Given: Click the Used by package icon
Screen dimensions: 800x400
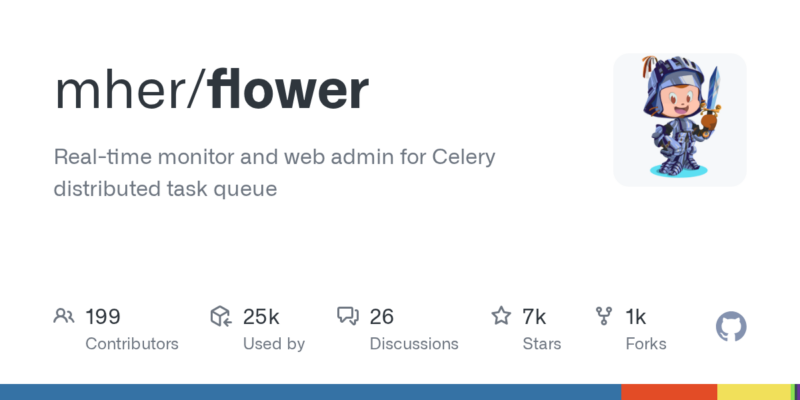Looking at the screenshot, I should [x=221, y=317].
